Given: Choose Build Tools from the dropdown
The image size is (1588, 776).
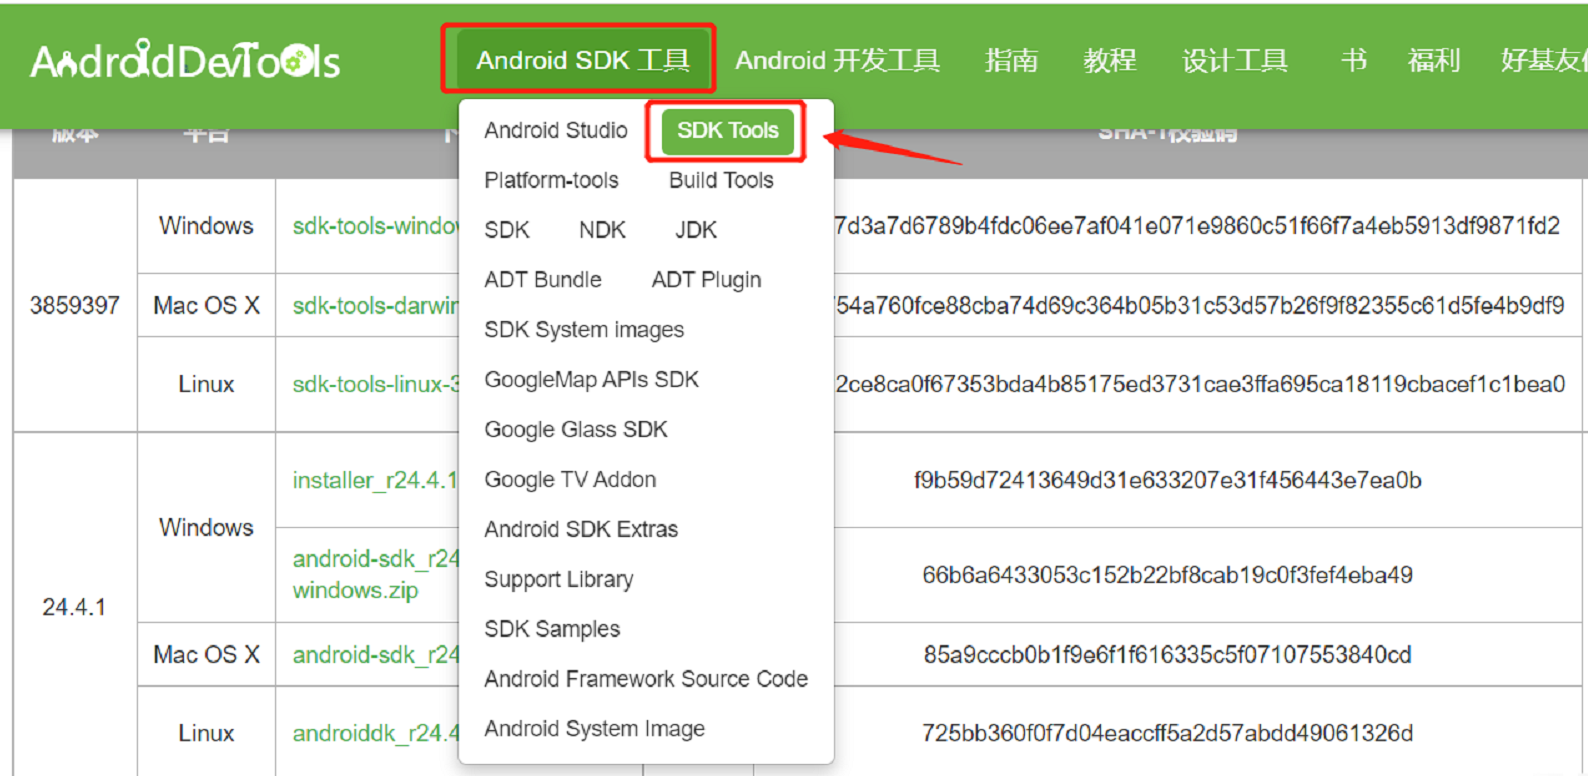Looking at the screenshot, I should pyautogui.click(x=721, y=180).
